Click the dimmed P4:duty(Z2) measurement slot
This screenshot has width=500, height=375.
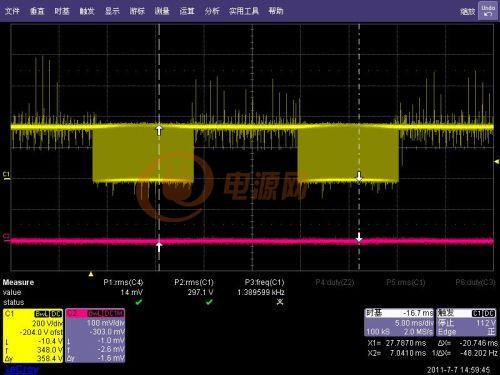point(334,283)
